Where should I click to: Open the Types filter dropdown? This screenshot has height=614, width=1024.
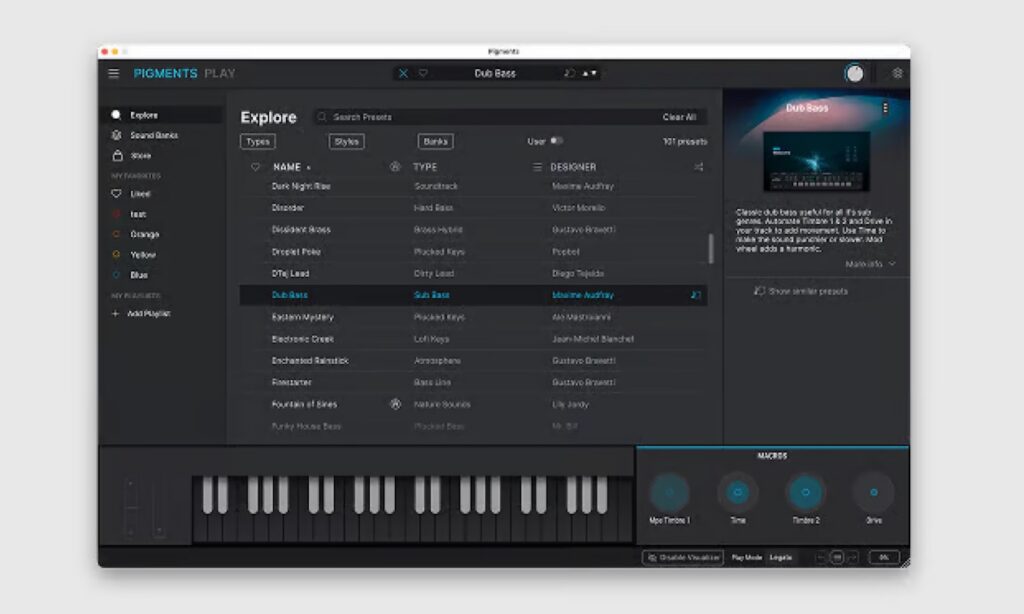coord(258,141)
